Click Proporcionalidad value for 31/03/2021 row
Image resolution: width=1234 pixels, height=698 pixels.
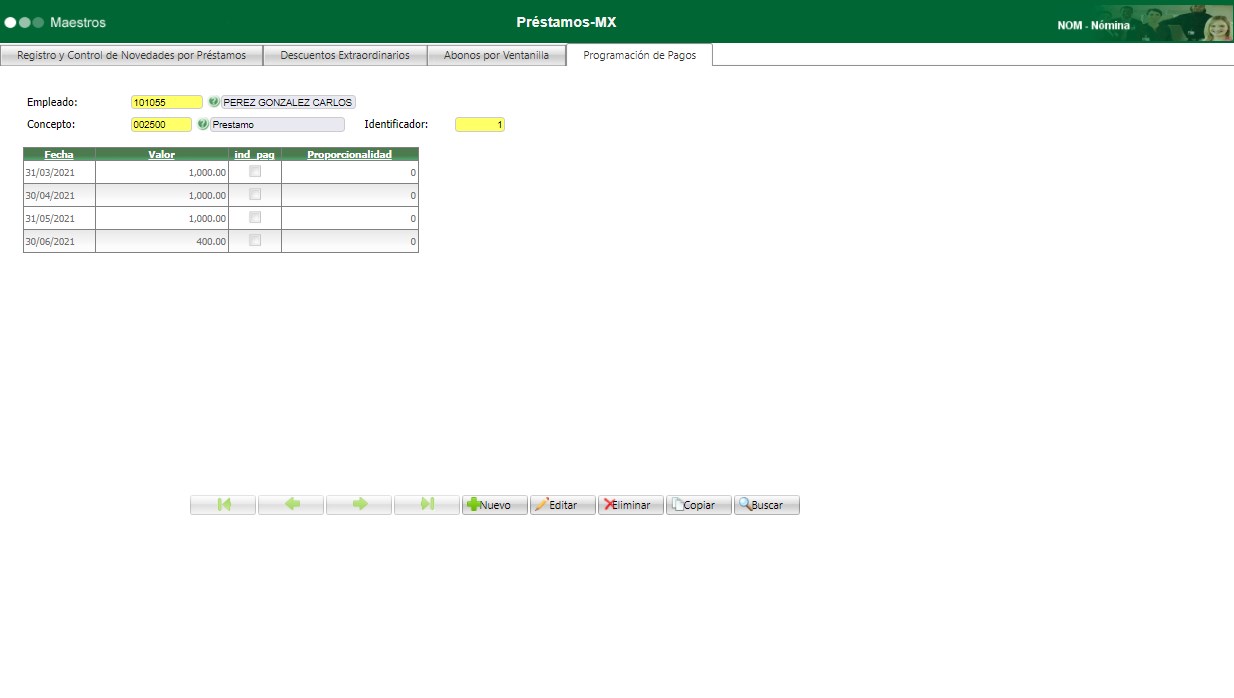(x=350, y=172)
